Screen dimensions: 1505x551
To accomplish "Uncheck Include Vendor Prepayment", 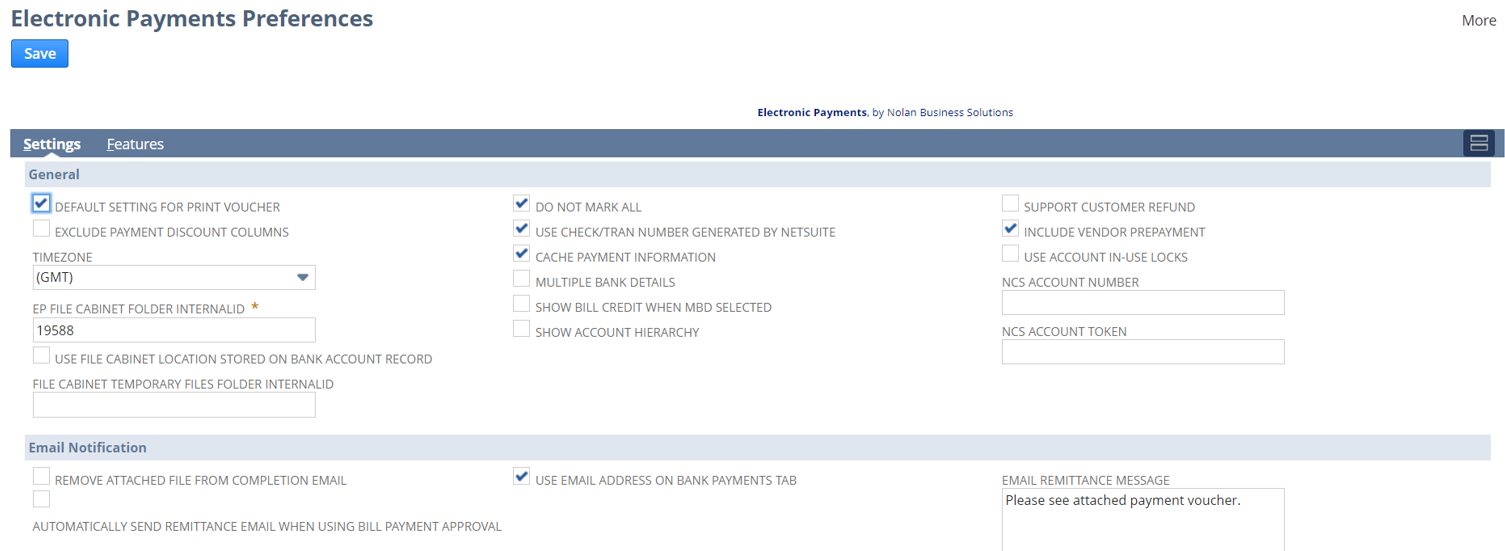I will click(x=1010, y=229).
